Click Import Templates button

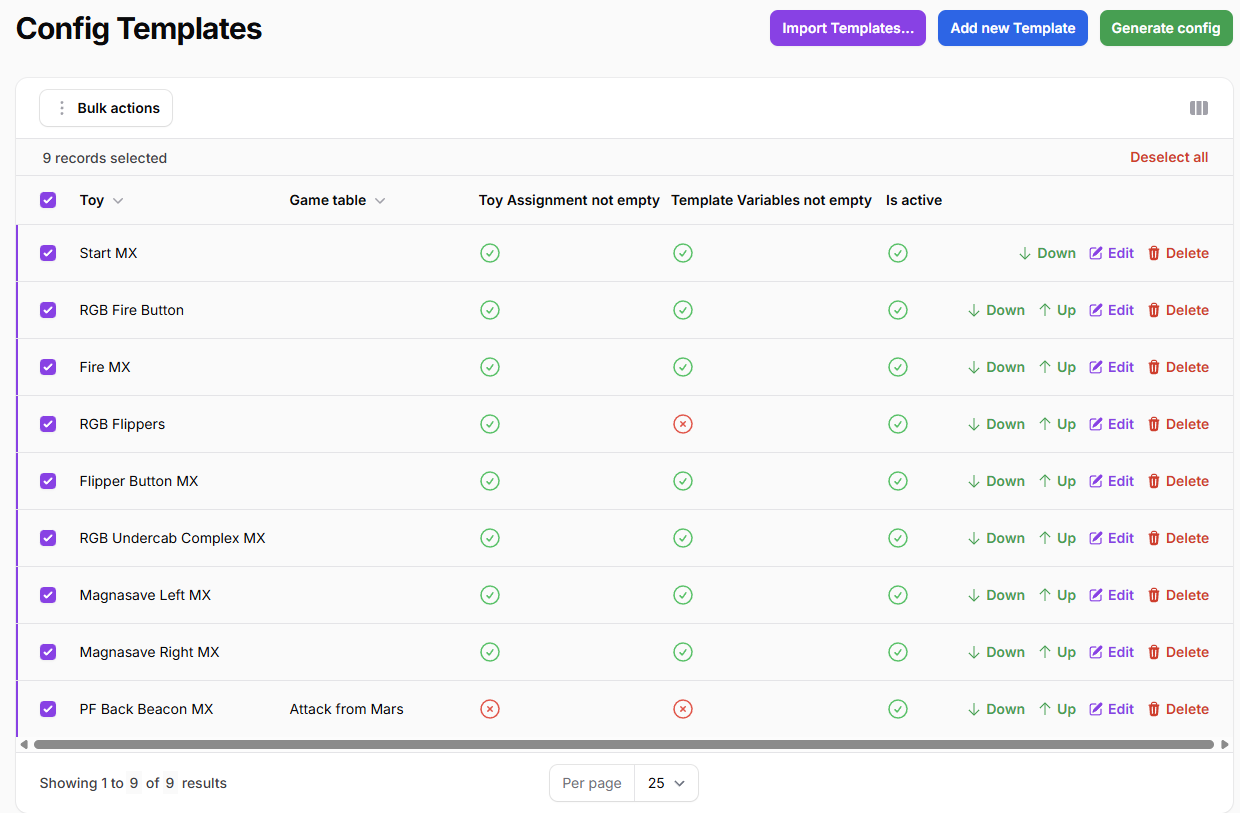(847, 28)
